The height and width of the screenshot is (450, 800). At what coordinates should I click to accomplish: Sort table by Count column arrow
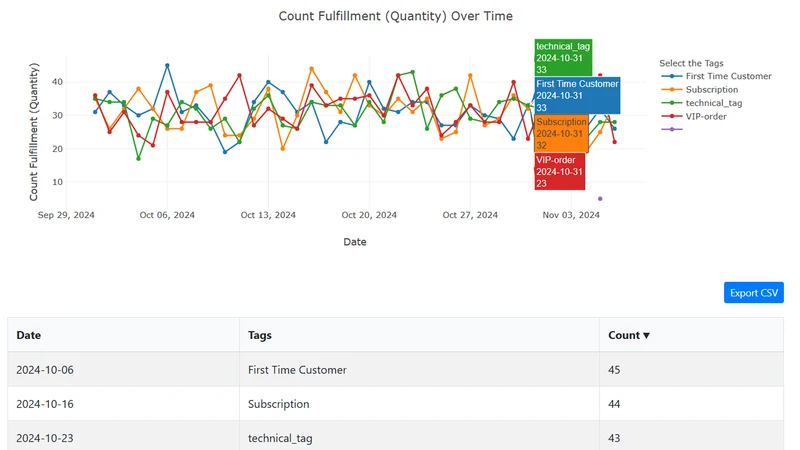pyautogui.click(x=646, y=335)
